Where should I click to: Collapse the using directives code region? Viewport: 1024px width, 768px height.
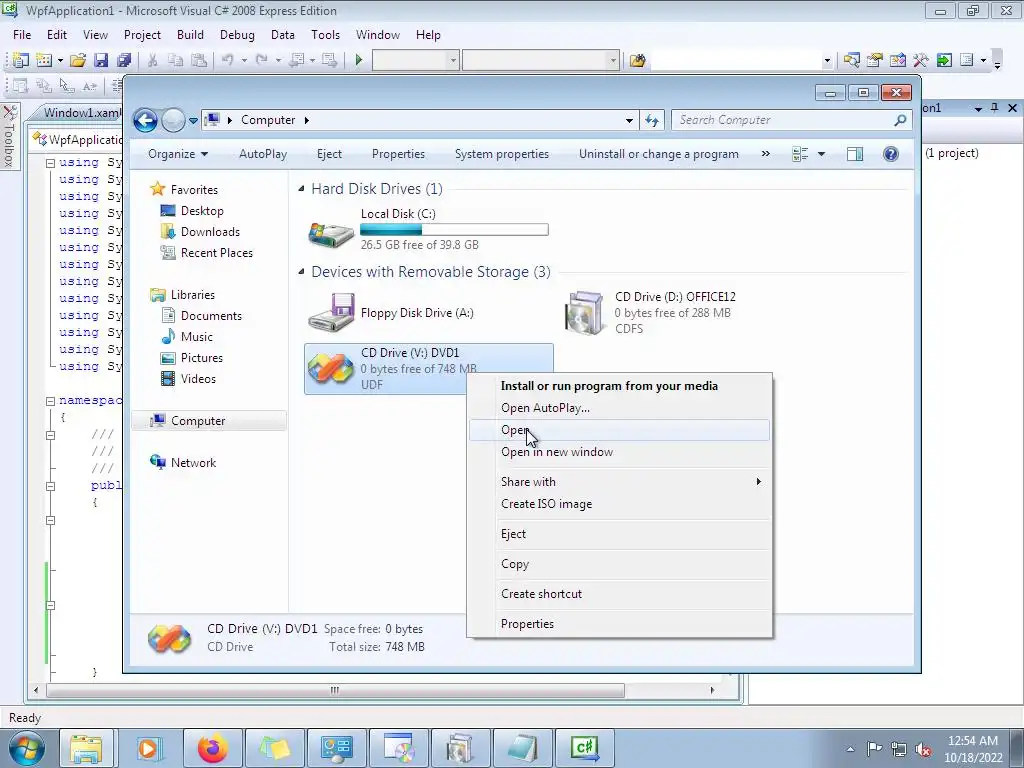(50, 163)
